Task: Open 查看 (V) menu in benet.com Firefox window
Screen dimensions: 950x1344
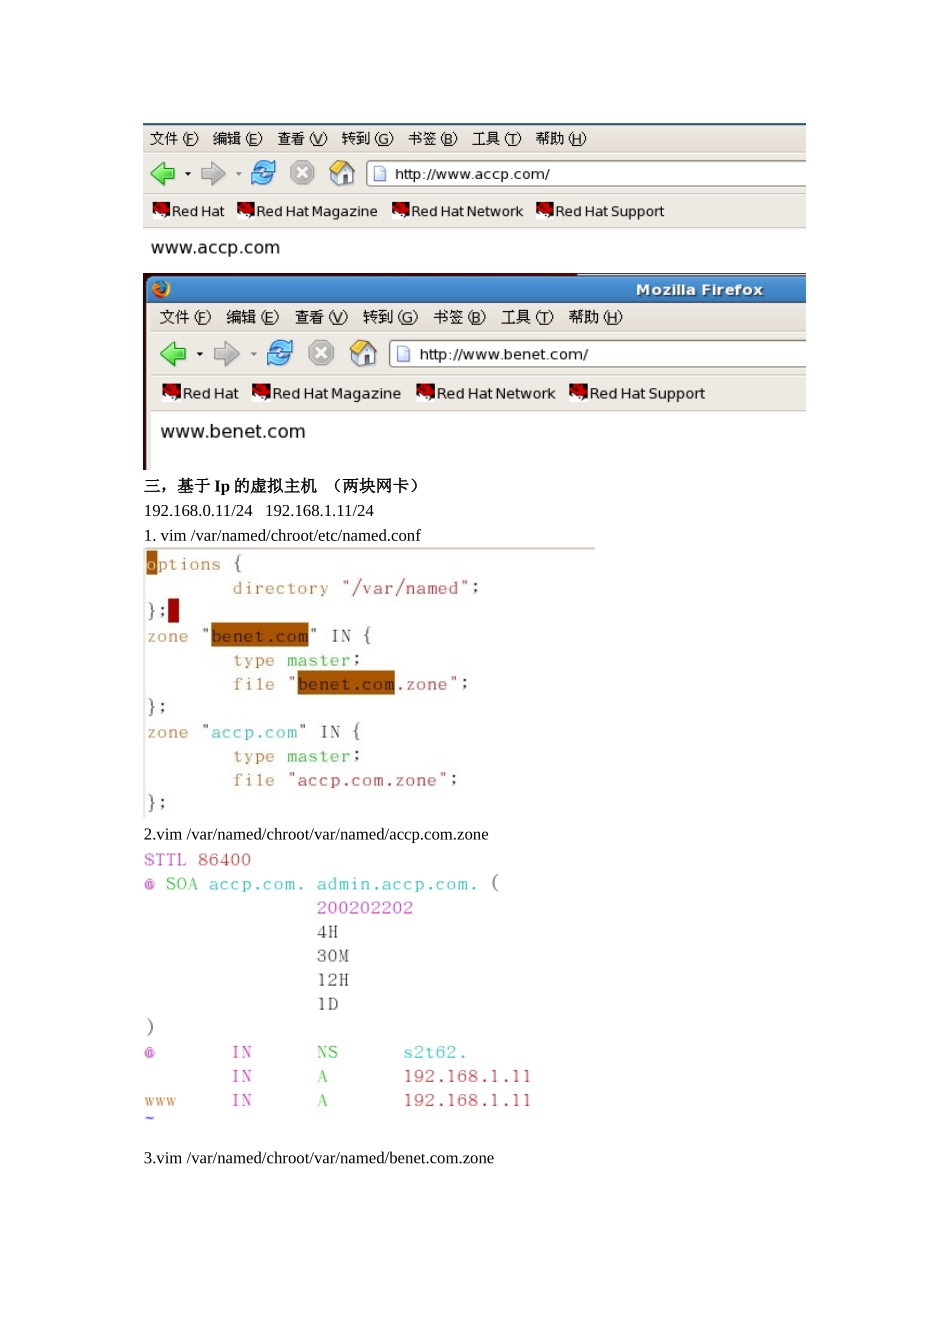Action: coord(321,317)
